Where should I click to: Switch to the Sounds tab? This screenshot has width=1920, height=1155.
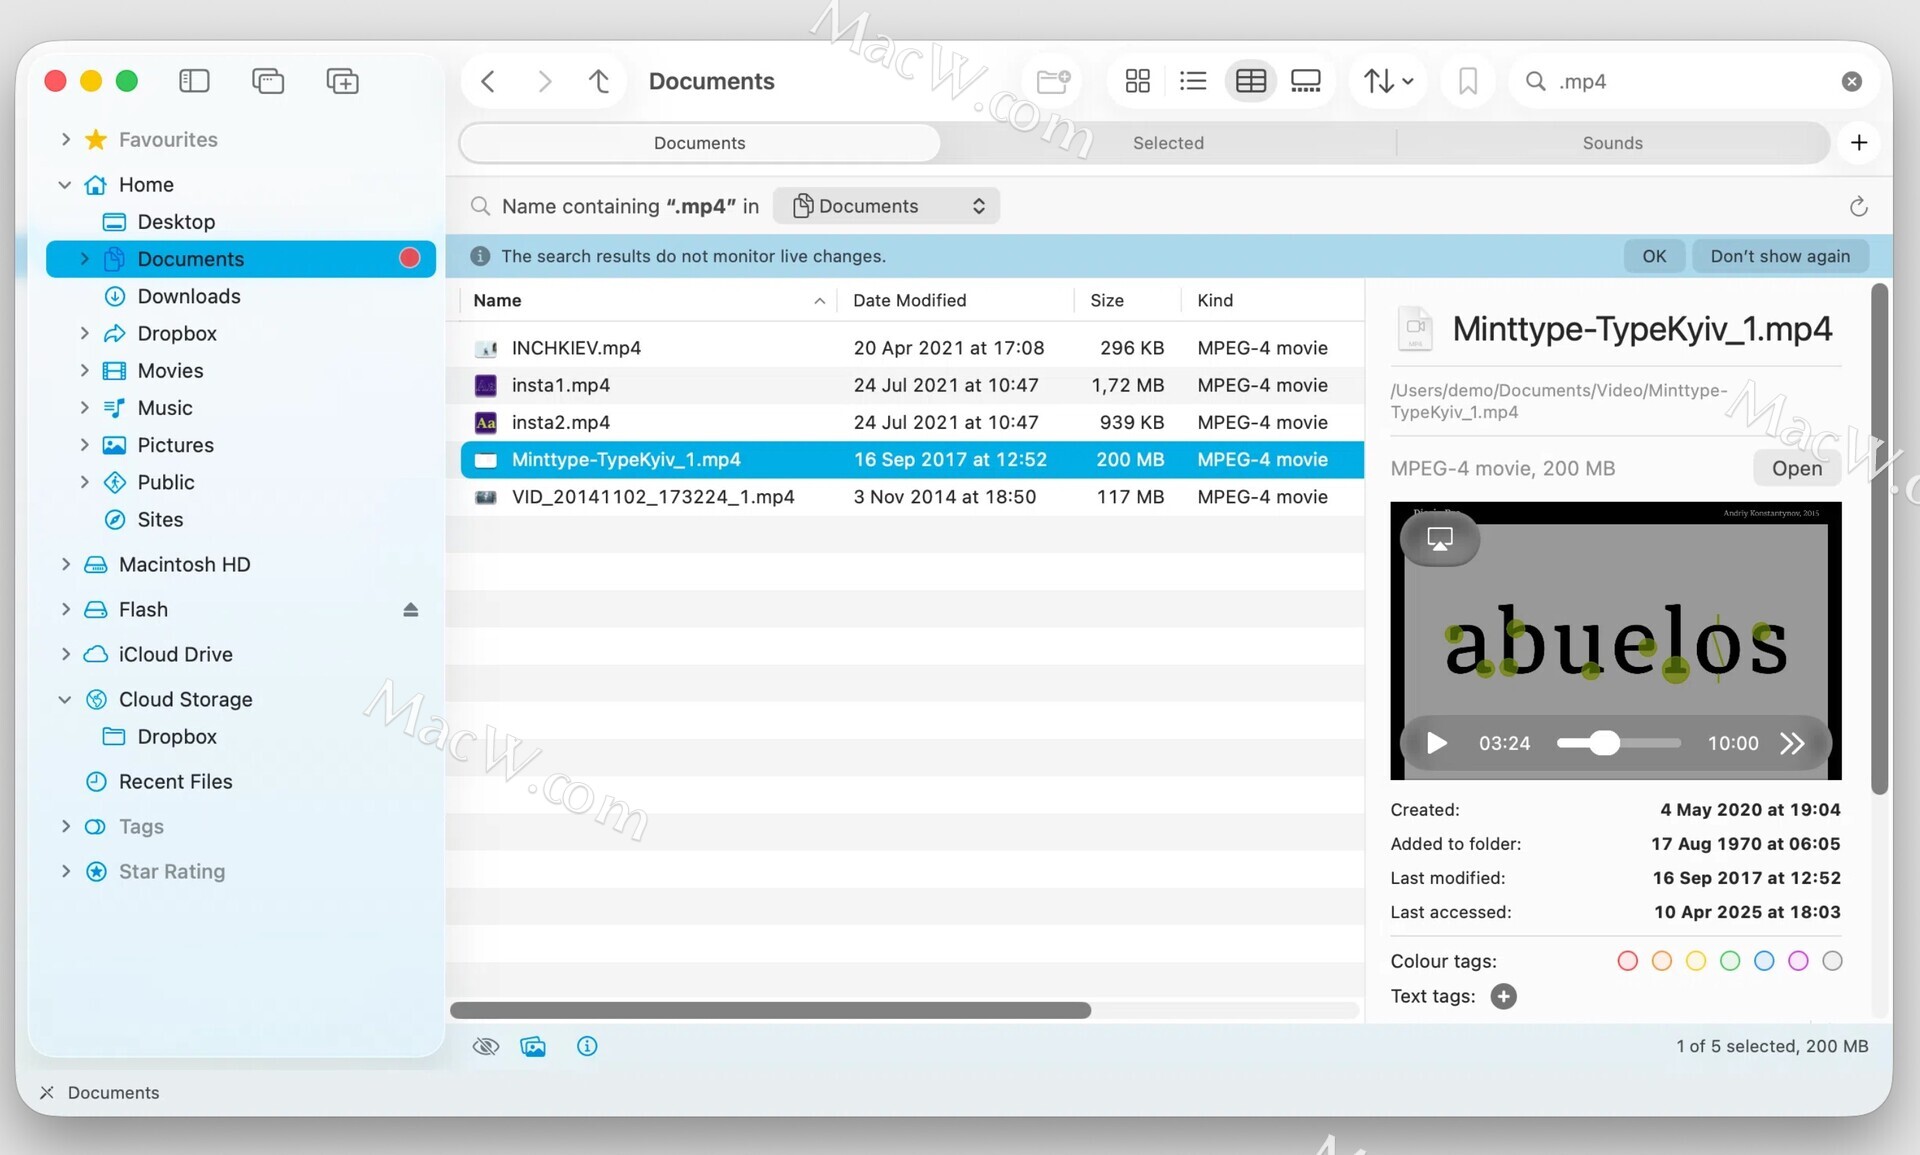click(1612, 143)
